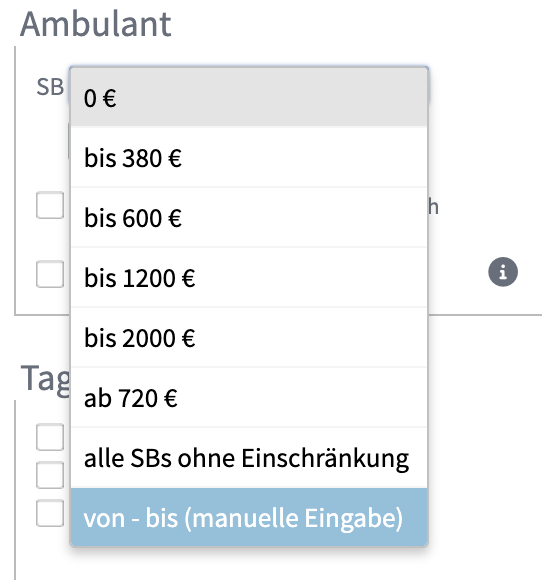Screen dimensions: 556x580
Task: Click the partially hidden Tag section heading
Action: pos(45,378)
